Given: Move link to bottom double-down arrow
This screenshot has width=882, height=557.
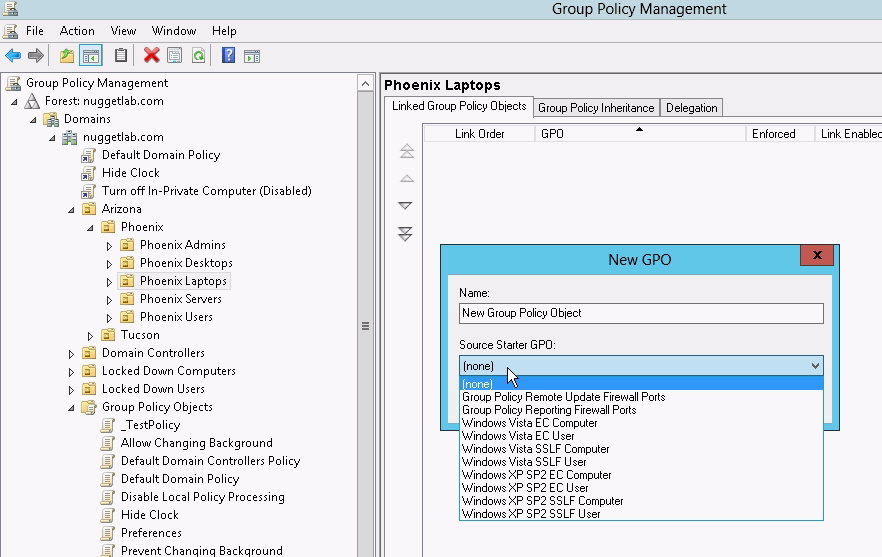Looking at the screenshot, I should [x=405, y=233].
